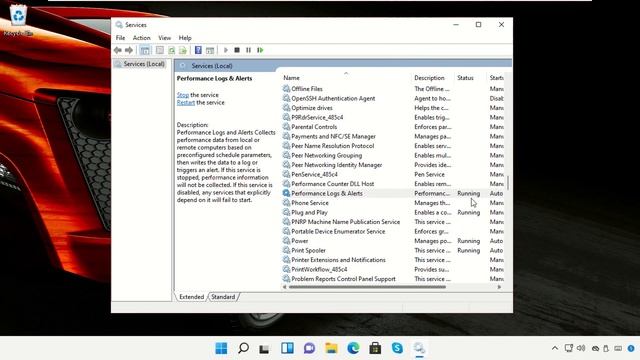Image resolution: width=640 pixels, height=360 pixels.
Task: Select Printer Extensions and Notifications service
Action: (x=338, y=260)
